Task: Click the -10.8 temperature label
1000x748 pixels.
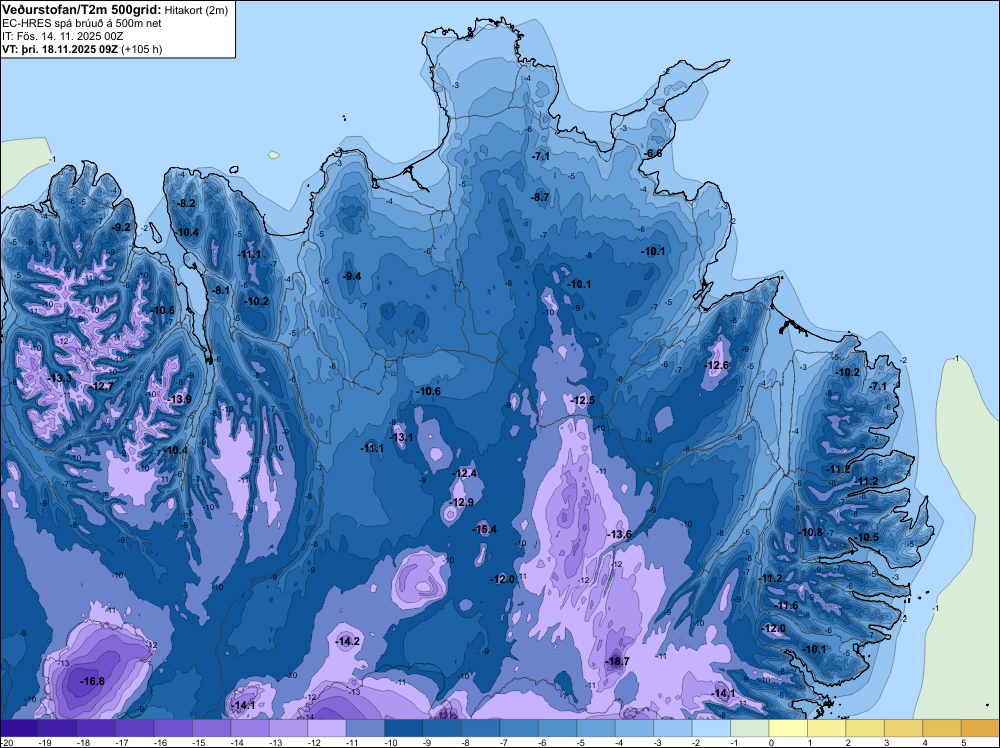Action: coord(811,532)
